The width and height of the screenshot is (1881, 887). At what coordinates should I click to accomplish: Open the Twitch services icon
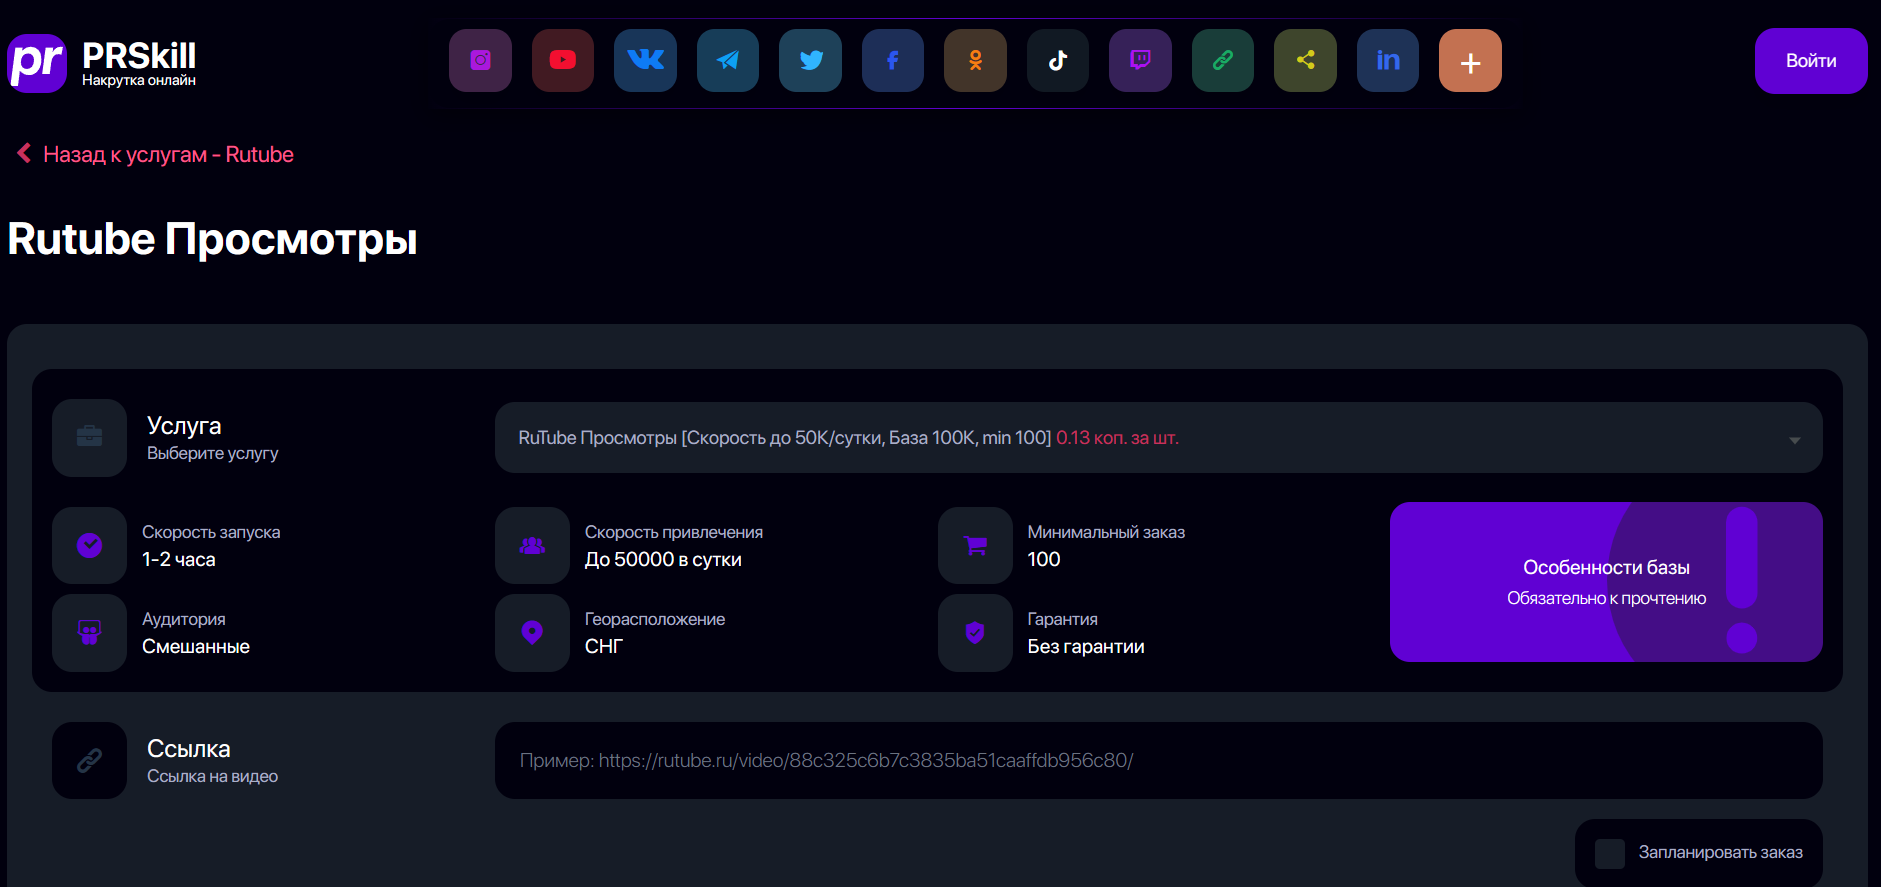[1140, 60]
